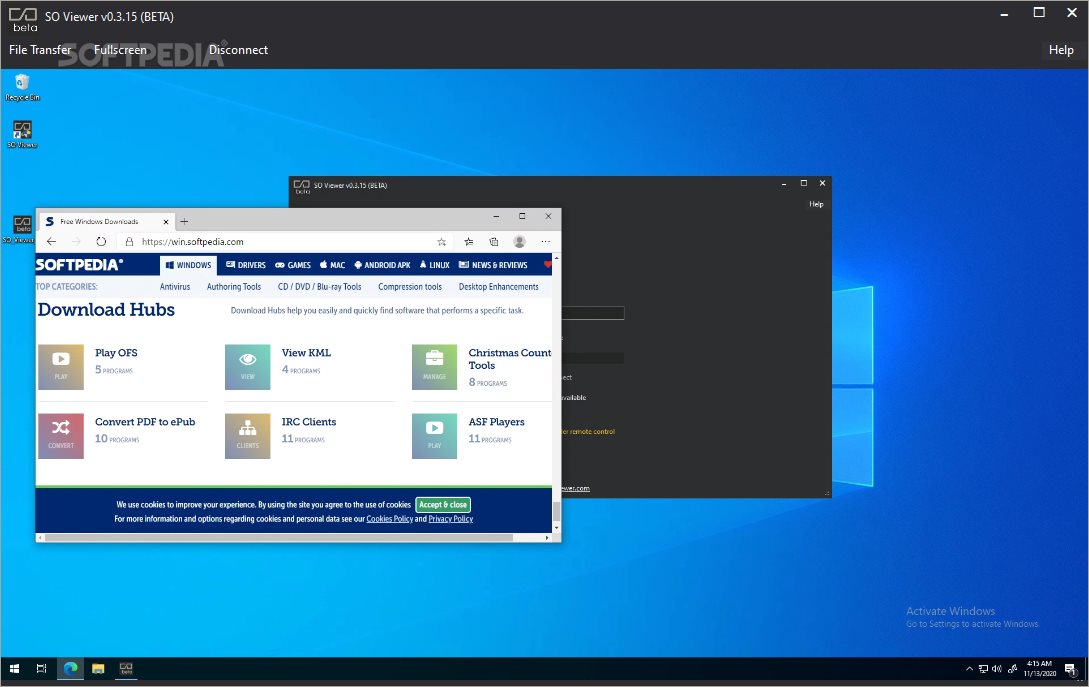Open the Linux section
The image size is (1089, 687).
click(435, 265)
